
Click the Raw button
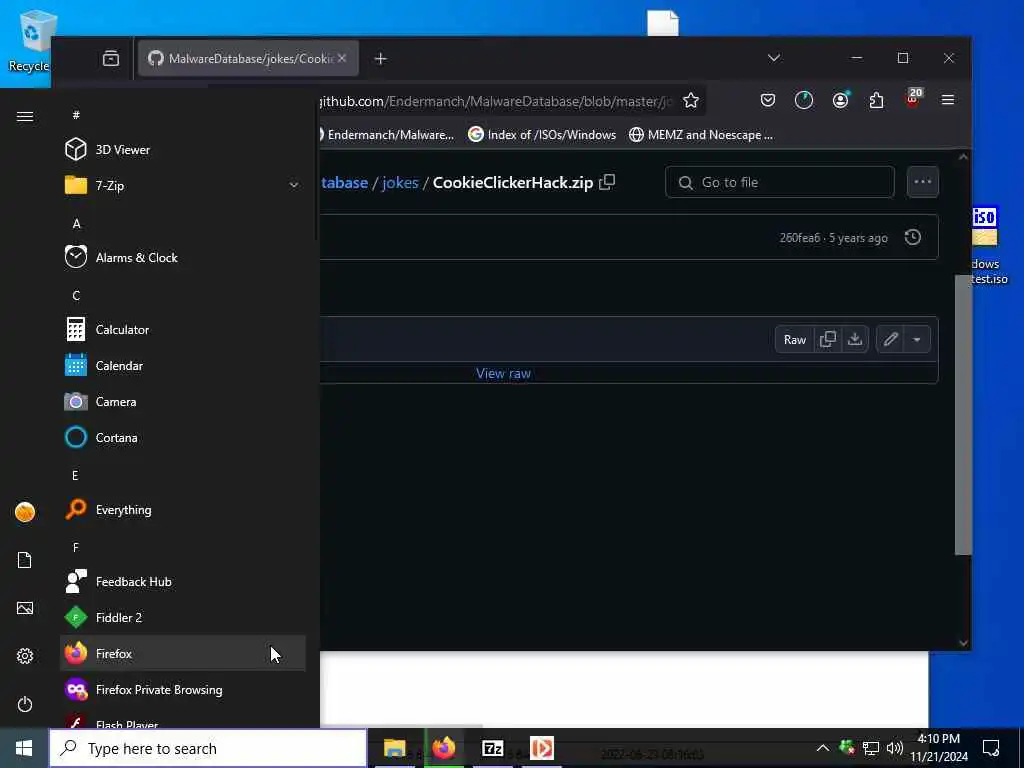pyautogui.click(x=795, y=340)
